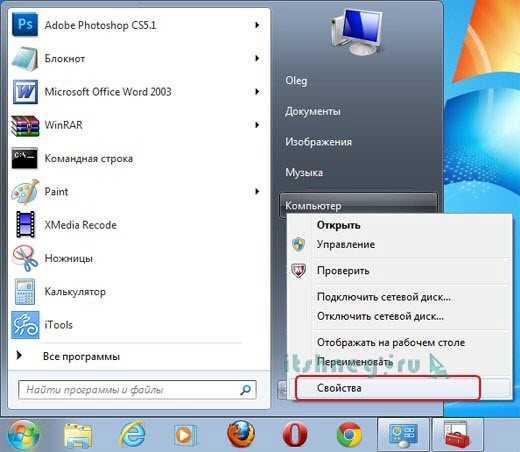Open Документы from Start menu
520x452 pixels.
tap(313, 111)
